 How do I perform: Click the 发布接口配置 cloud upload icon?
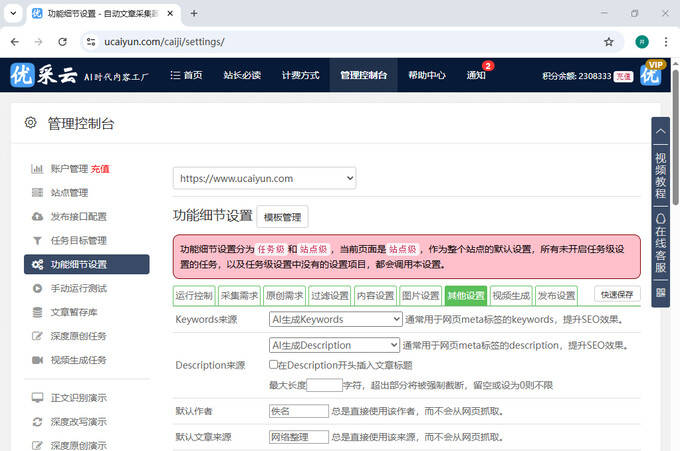coord(37,217)
